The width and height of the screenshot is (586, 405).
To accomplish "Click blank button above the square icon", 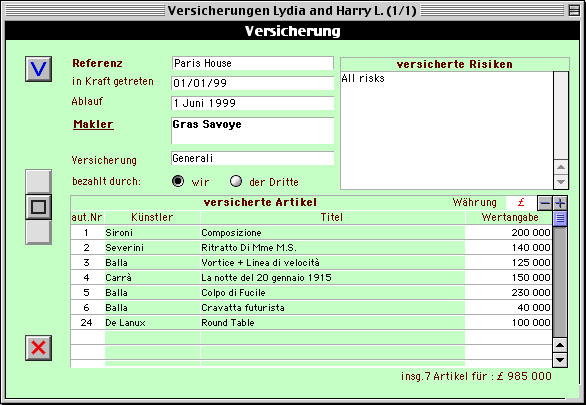I will click(38, 182).
